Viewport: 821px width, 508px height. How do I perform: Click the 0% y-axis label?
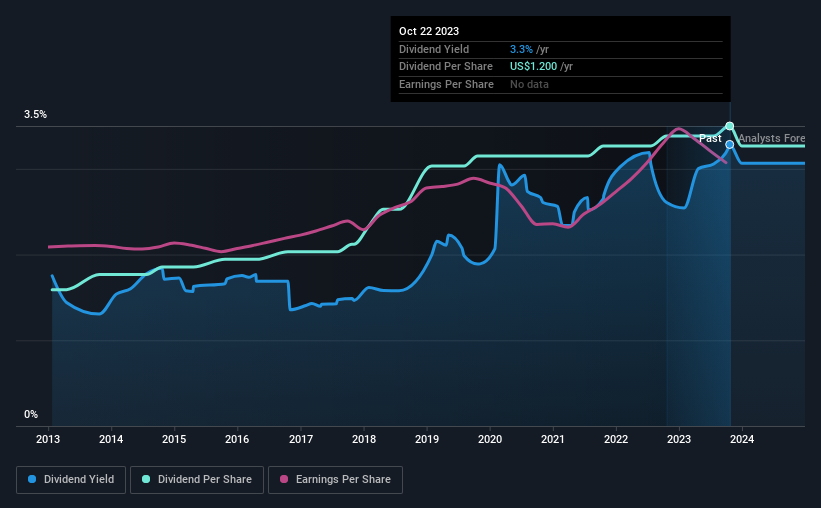click(31, 414)
